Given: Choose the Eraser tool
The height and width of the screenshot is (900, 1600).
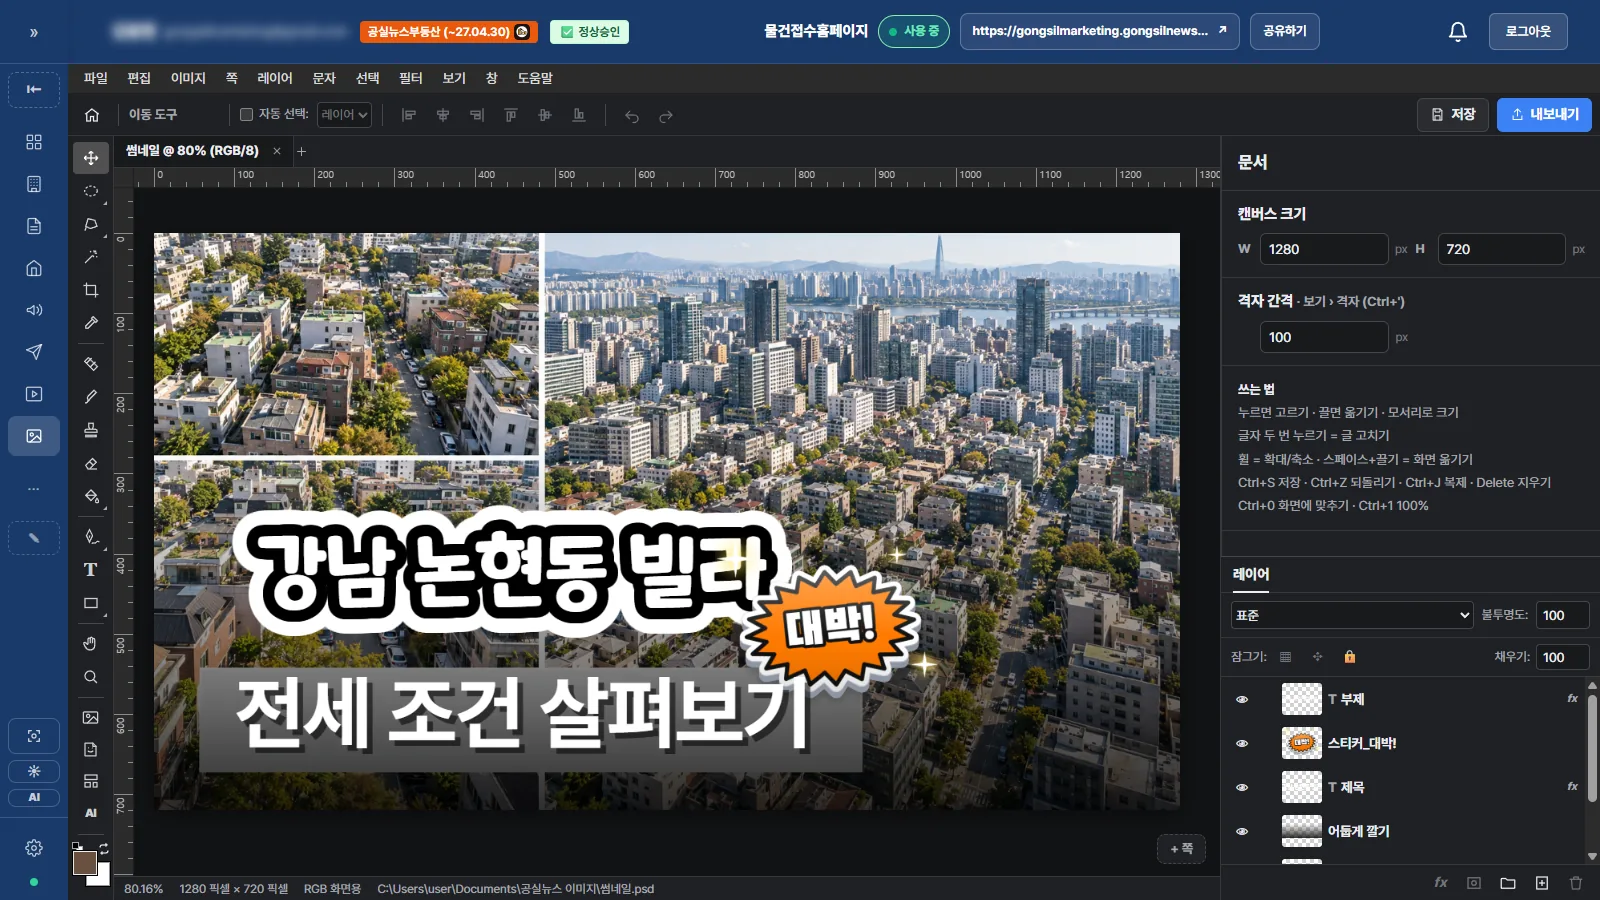Looking at the screenshot, I should coord(91,463).
